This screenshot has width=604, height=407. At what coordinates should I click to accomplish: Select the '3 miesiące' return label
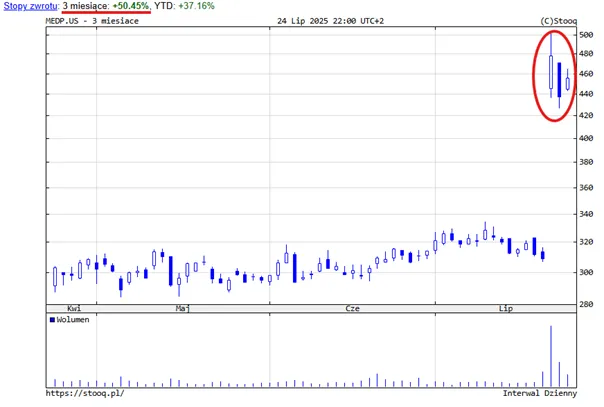86,6
